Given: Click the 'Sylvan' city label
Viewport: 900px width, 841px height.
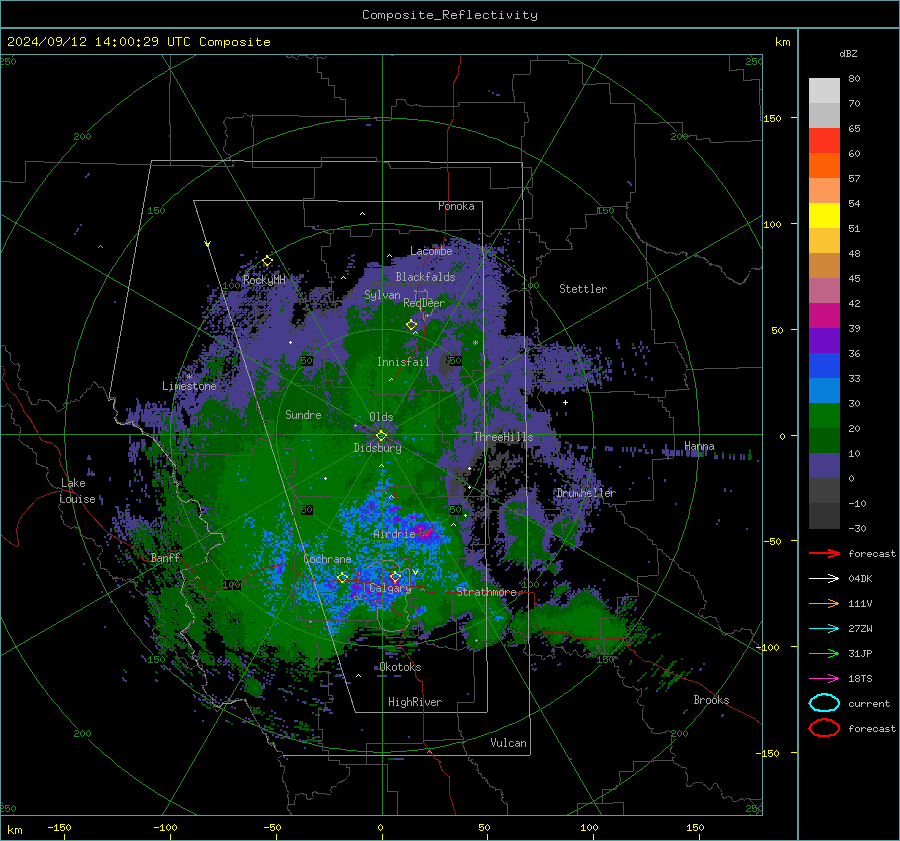Looking at the screenshot, I should click(382, 295).
